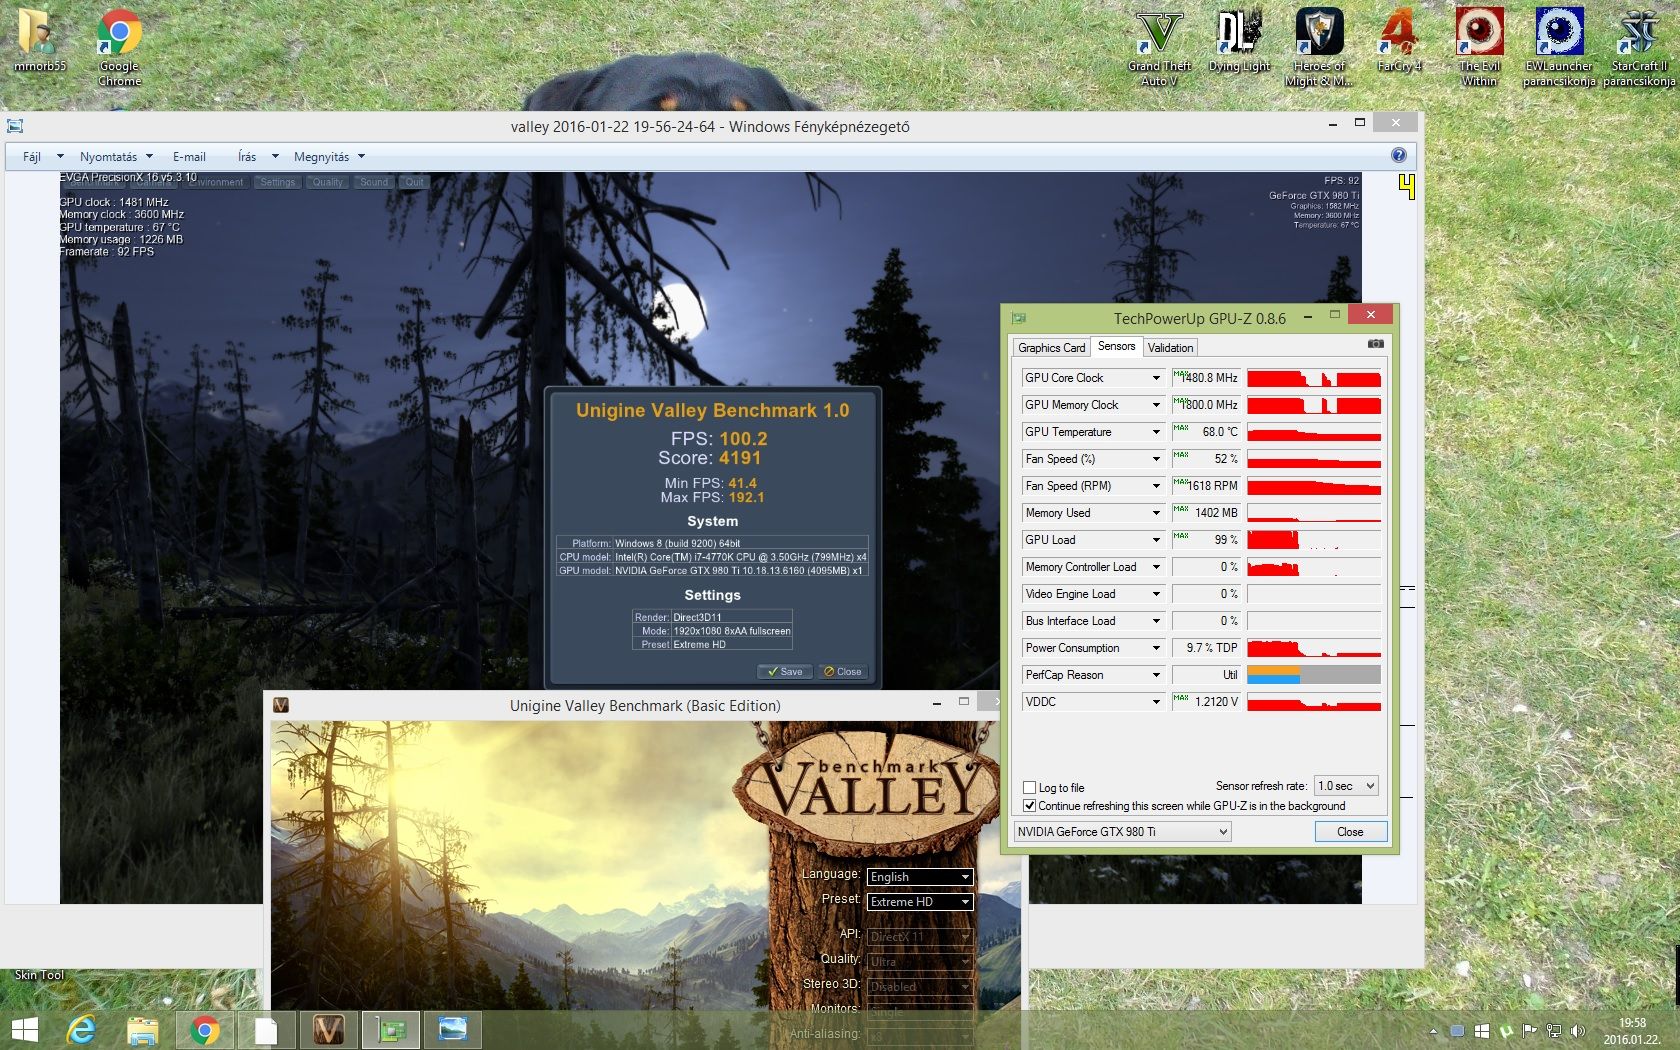
Task: Expand Memory Used sensor dropdown
Action: [x=1156, y=513]
